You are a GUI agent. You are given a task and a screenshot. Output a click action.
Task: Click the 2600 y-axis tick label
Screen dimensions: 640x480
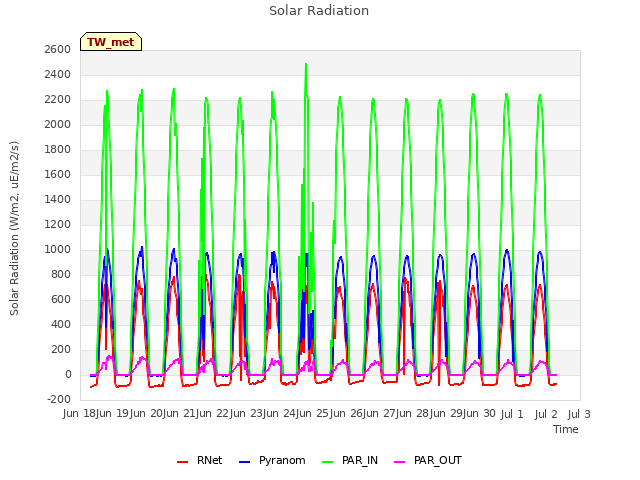pyautogui.click(x=58, y=49)
